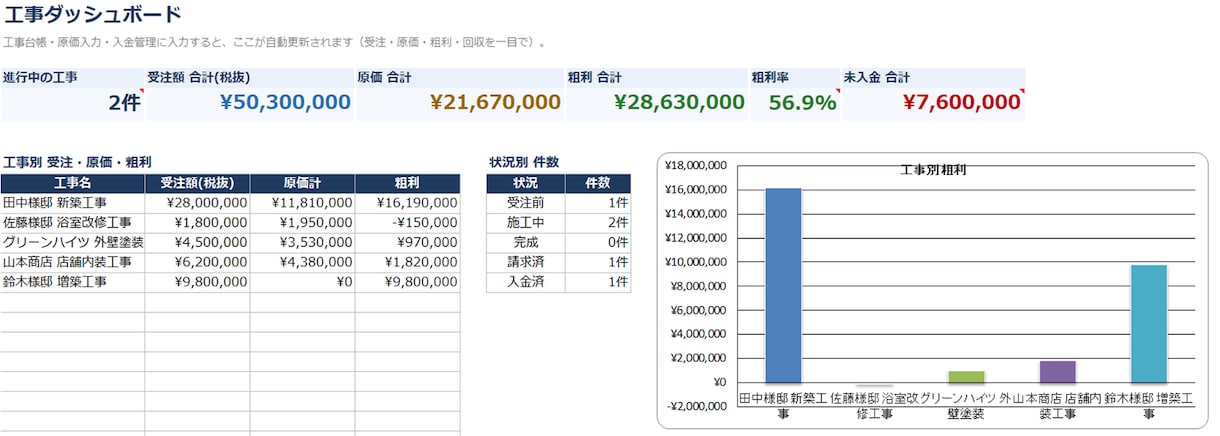Click the -¥2,000,000 axis label
The width and height of the screenshot is (1220, 436).
coord(695,406)
